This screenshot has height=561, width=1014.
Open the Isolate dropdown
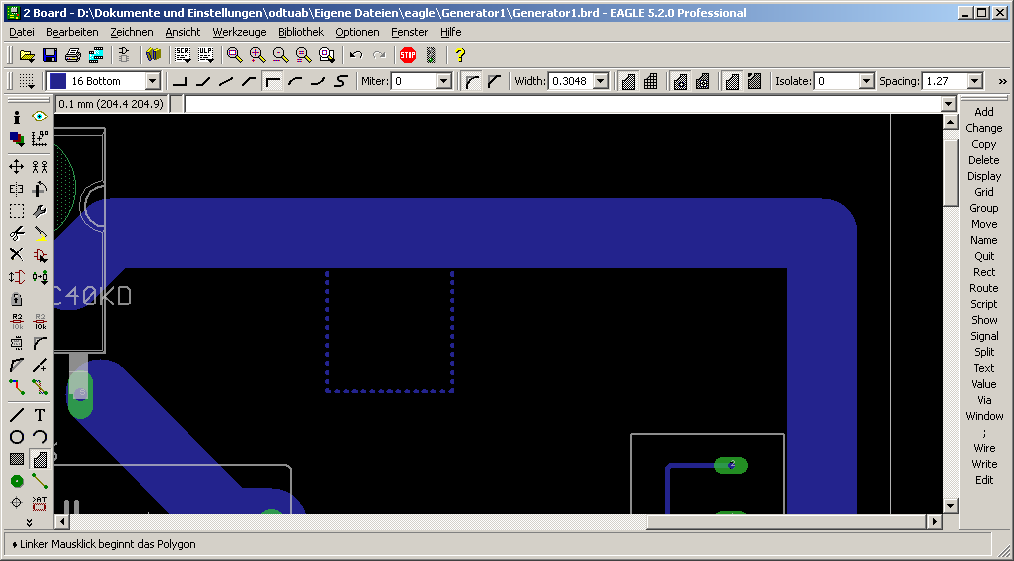pos(867,81)
